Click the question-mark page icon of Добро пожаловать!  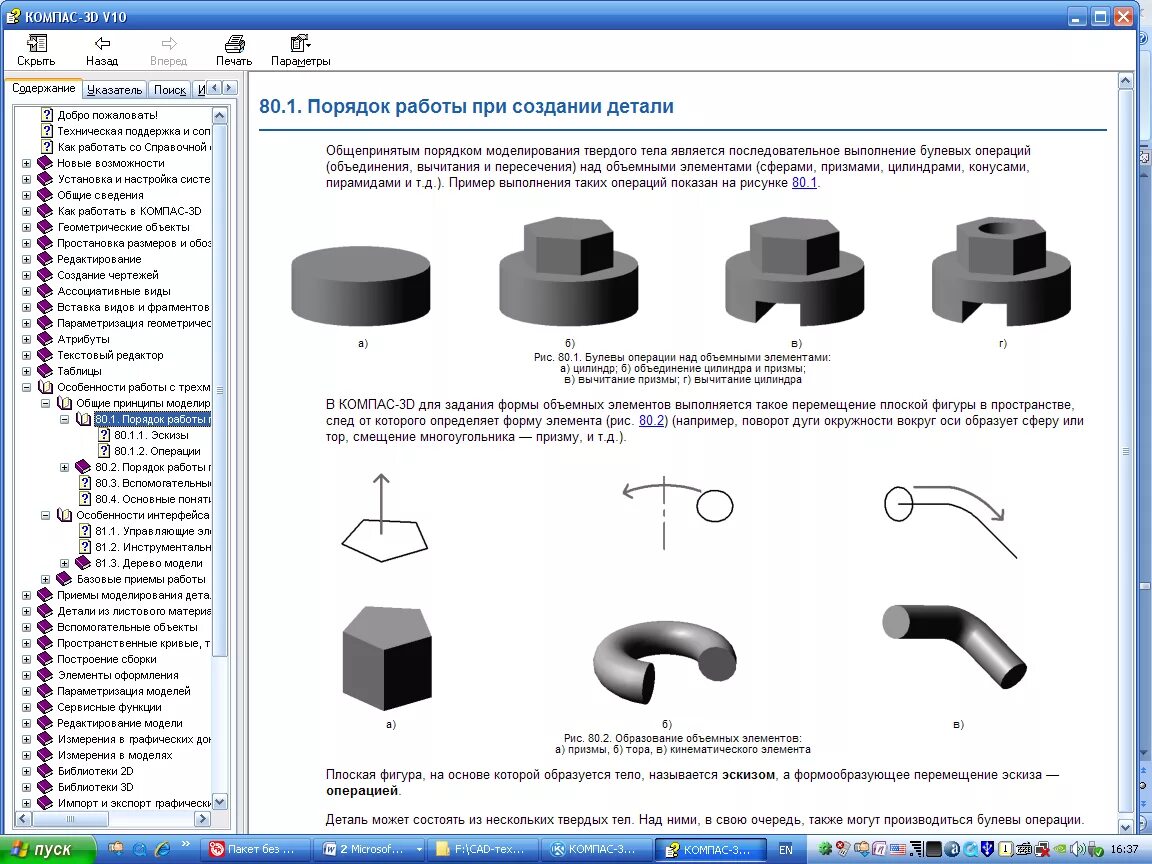tap(47, 115)
